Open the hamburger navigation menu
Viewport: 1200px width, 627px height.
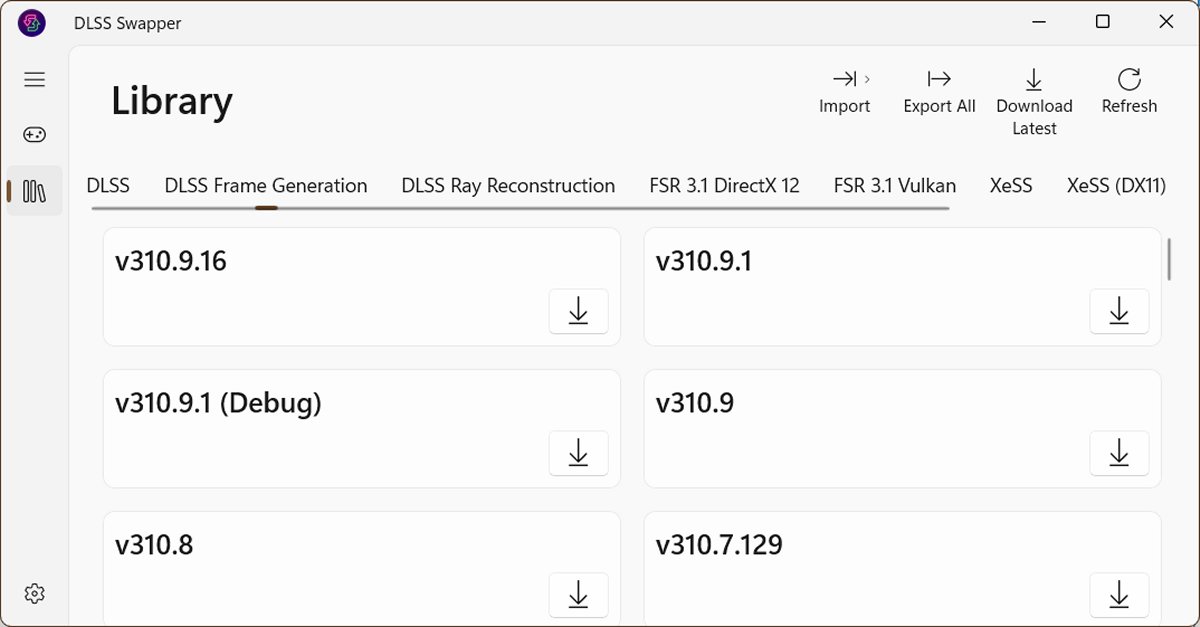35,79
